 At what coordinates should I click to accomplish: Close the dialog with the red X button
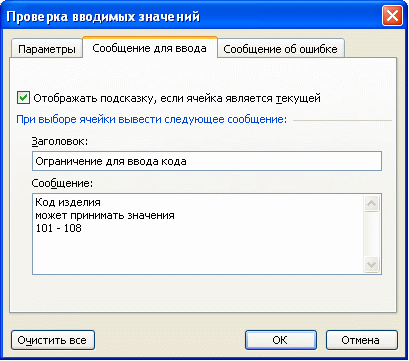pyautogui.click(x=392, y=16)
